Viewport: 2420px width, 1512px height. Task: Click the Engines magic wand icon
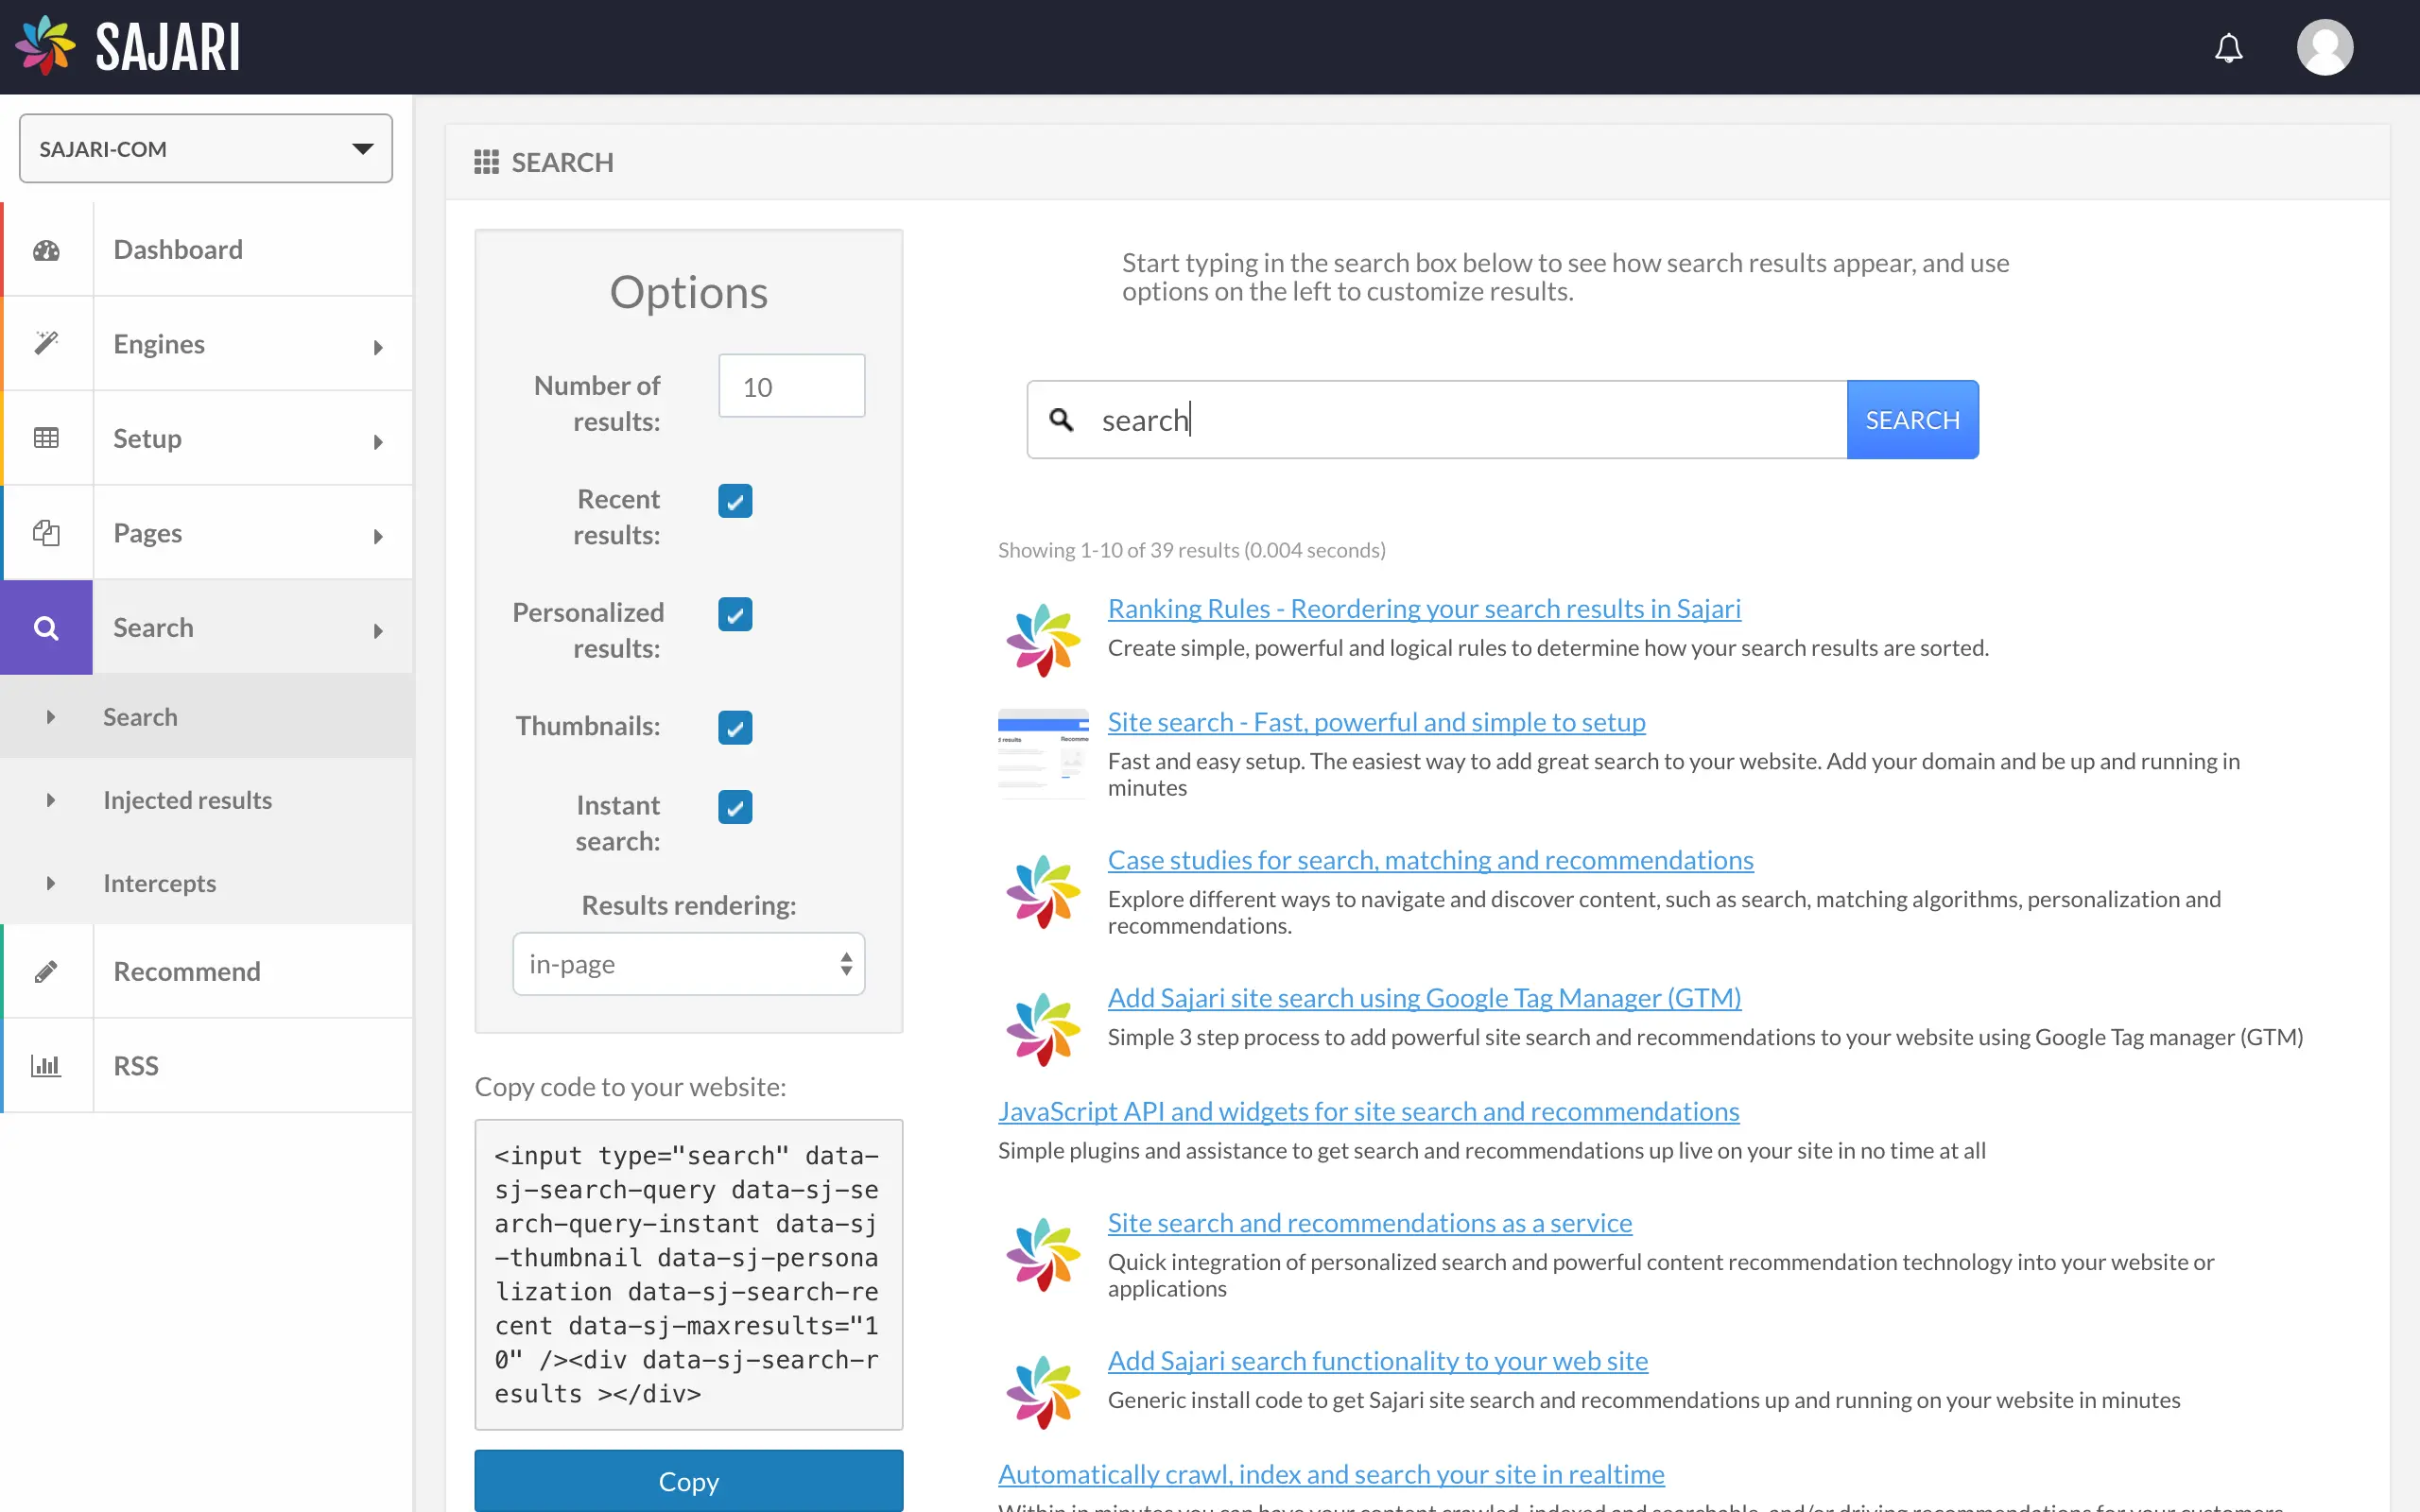click(46, 343)
